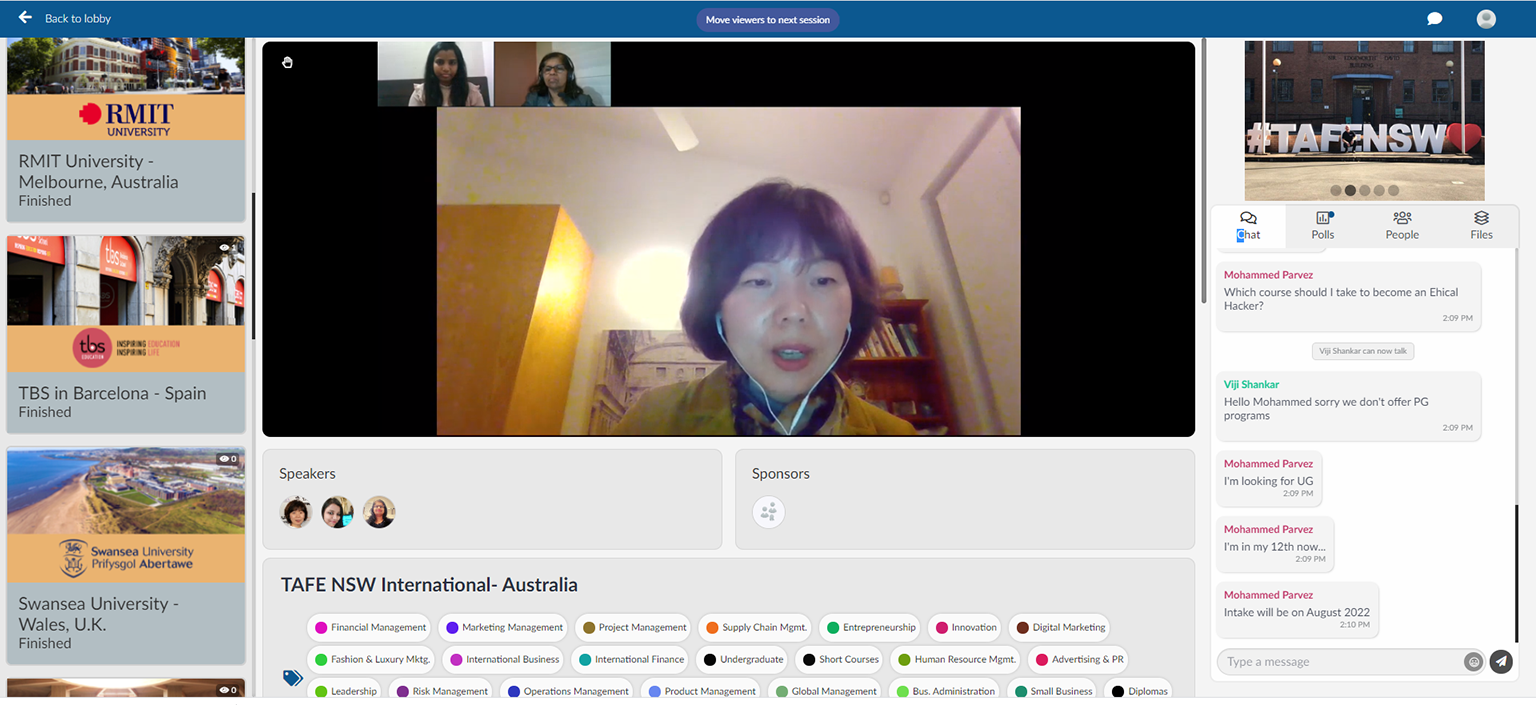Click the blue tag icon beside the topic list
This screenshot has width=1536, height=705.
pyautogui.click(x=293, y=677)
